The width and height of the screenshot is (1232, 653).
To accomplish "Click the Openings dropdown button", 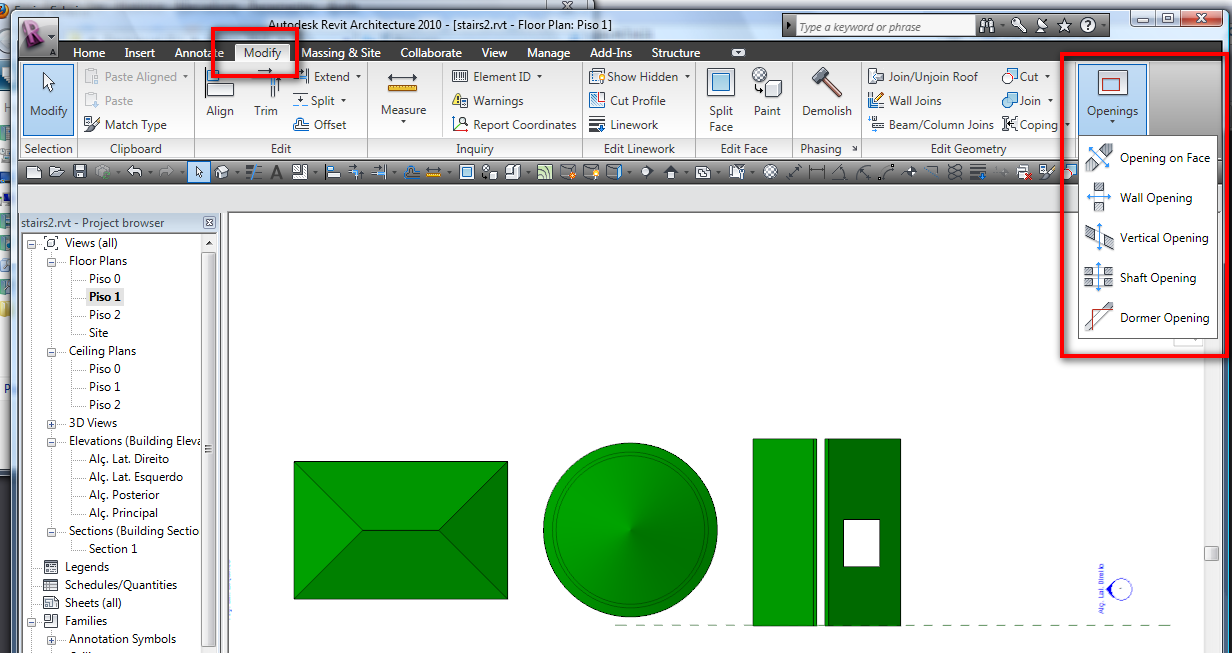I will click(x=1112, y=99).
